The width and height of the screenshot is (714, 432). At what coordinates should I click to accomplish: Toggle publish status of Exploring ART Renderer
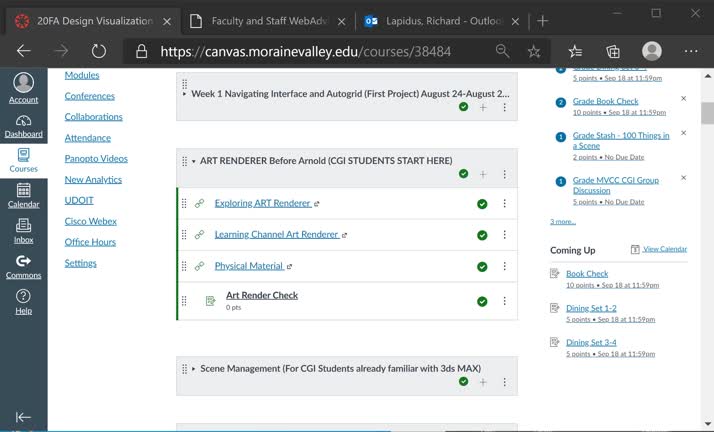[x=482, y=204]
